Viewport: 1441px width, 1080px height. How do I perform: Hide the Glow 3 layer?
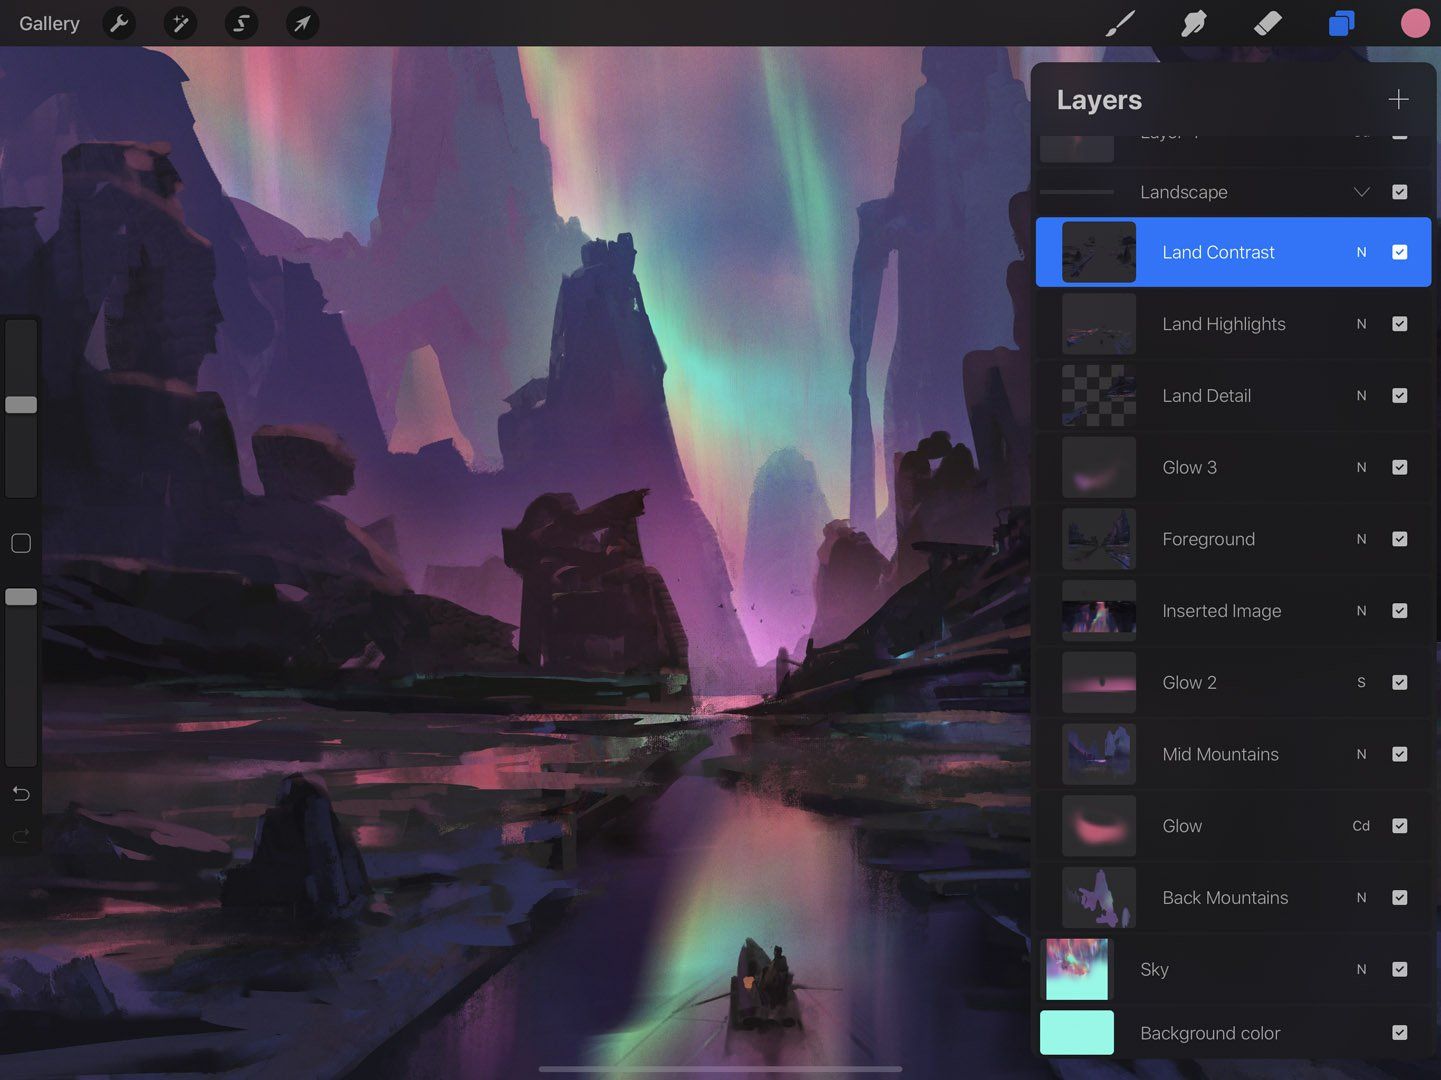point(1399,467)
